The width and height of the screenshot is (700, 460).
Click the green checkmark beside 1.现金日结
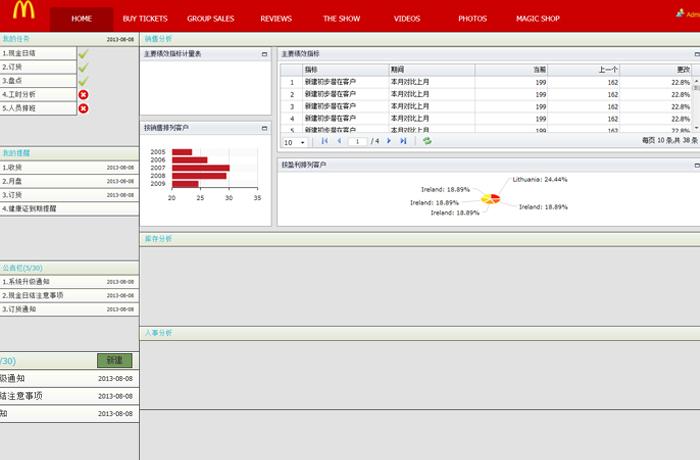pyautogui.click(x=83, y=53)
